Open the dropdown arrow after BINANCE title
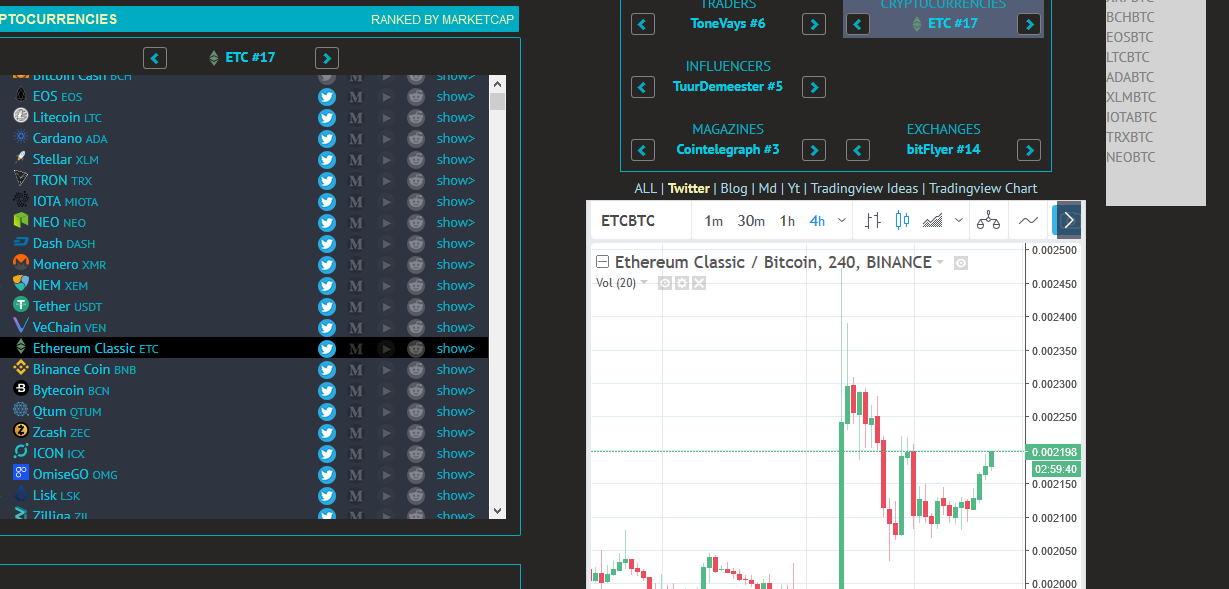 coord(940,262)
